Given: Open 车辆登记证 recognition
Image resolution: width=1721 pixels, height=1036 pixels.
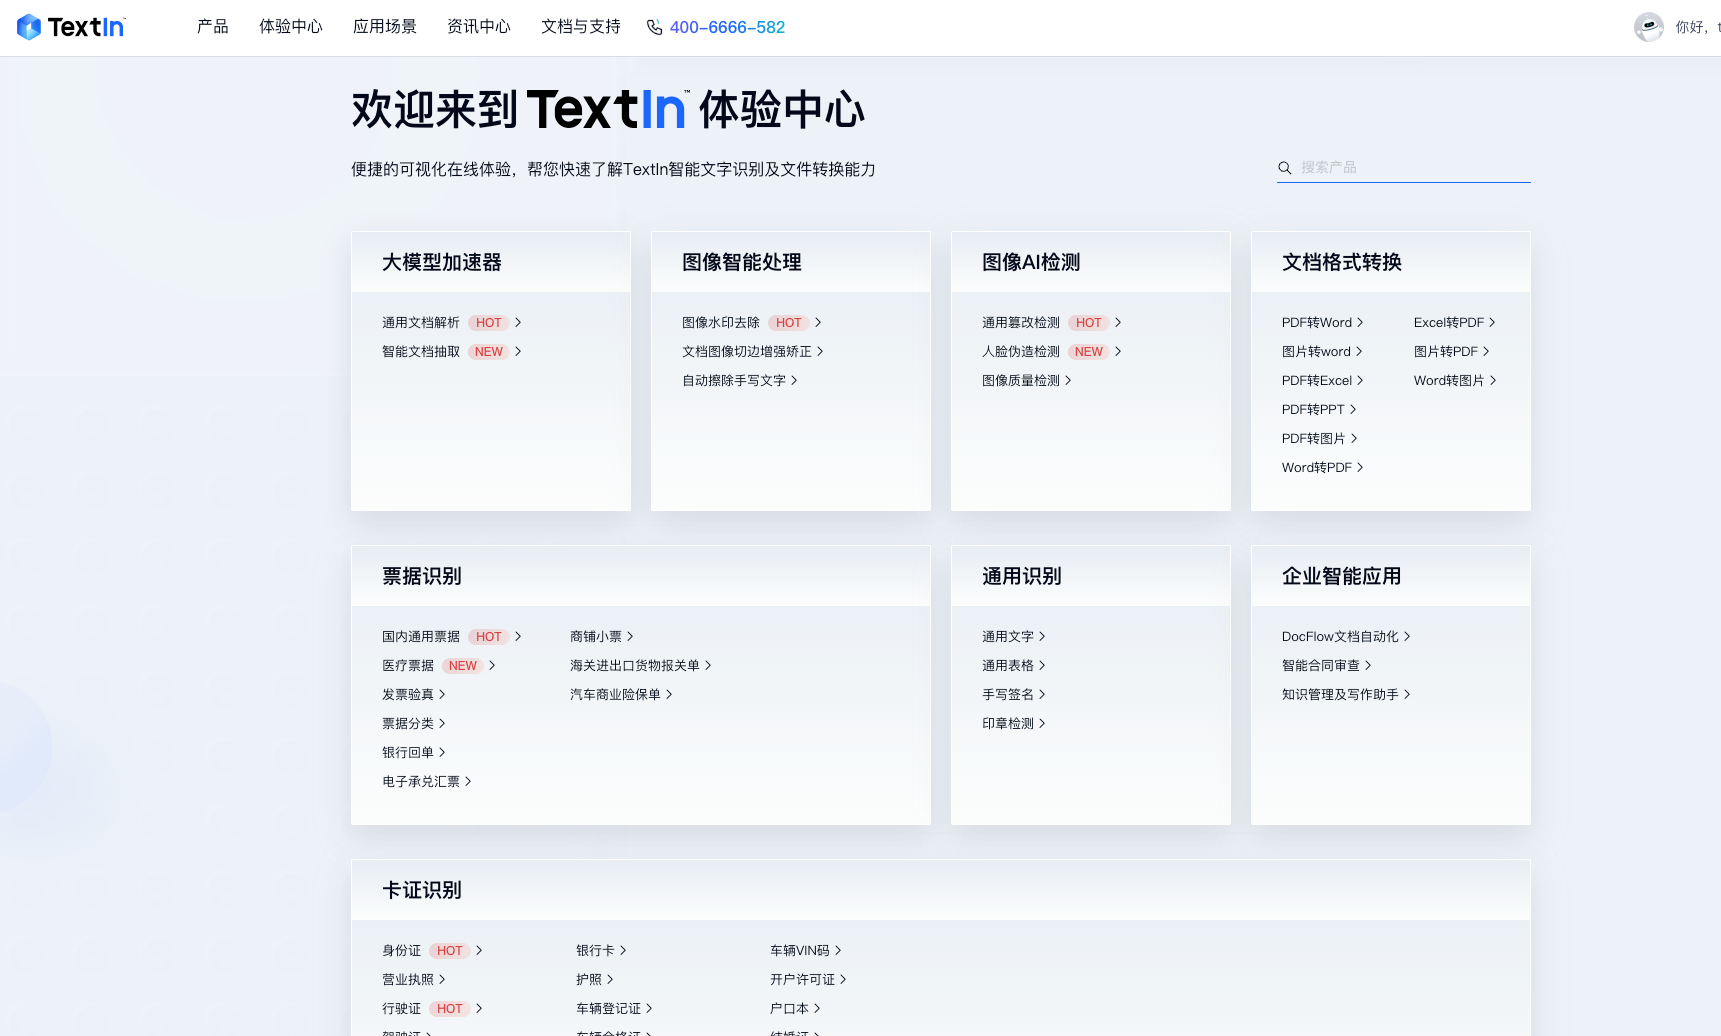Looking at the screenshot, I should point(608,1009).
